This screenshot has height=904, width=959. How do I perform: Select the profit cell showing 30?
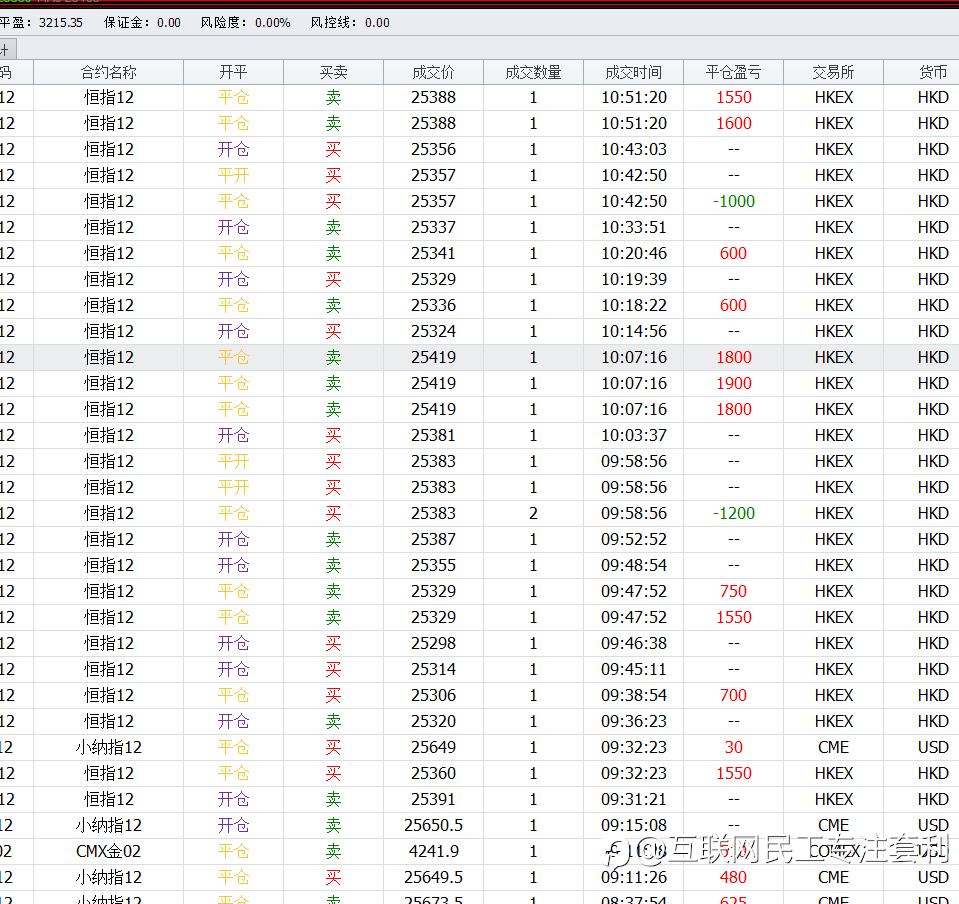coord(734,747)
